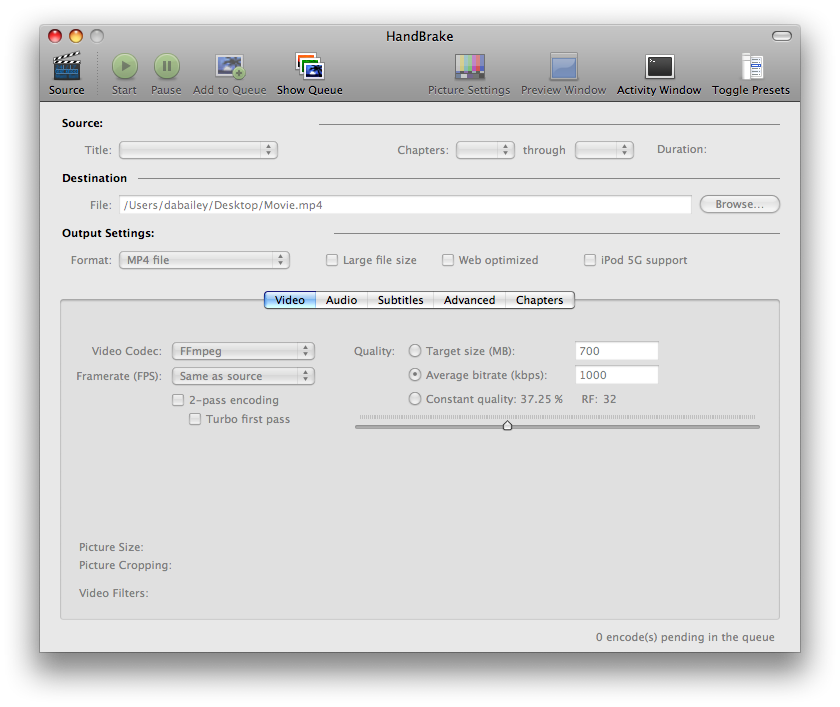
Task: Enable Turbo first pass checkbox
Action: click(195, 419)
